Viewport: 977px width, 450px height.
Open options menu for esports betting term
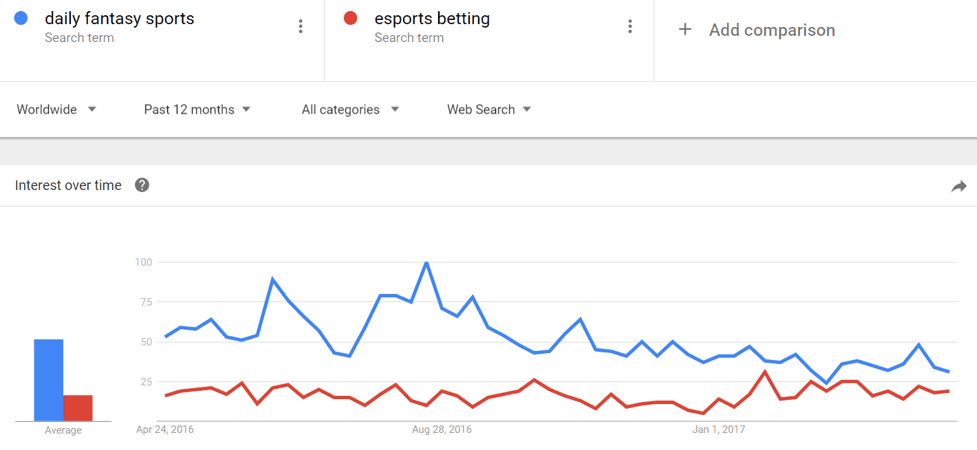click(630, 26)
